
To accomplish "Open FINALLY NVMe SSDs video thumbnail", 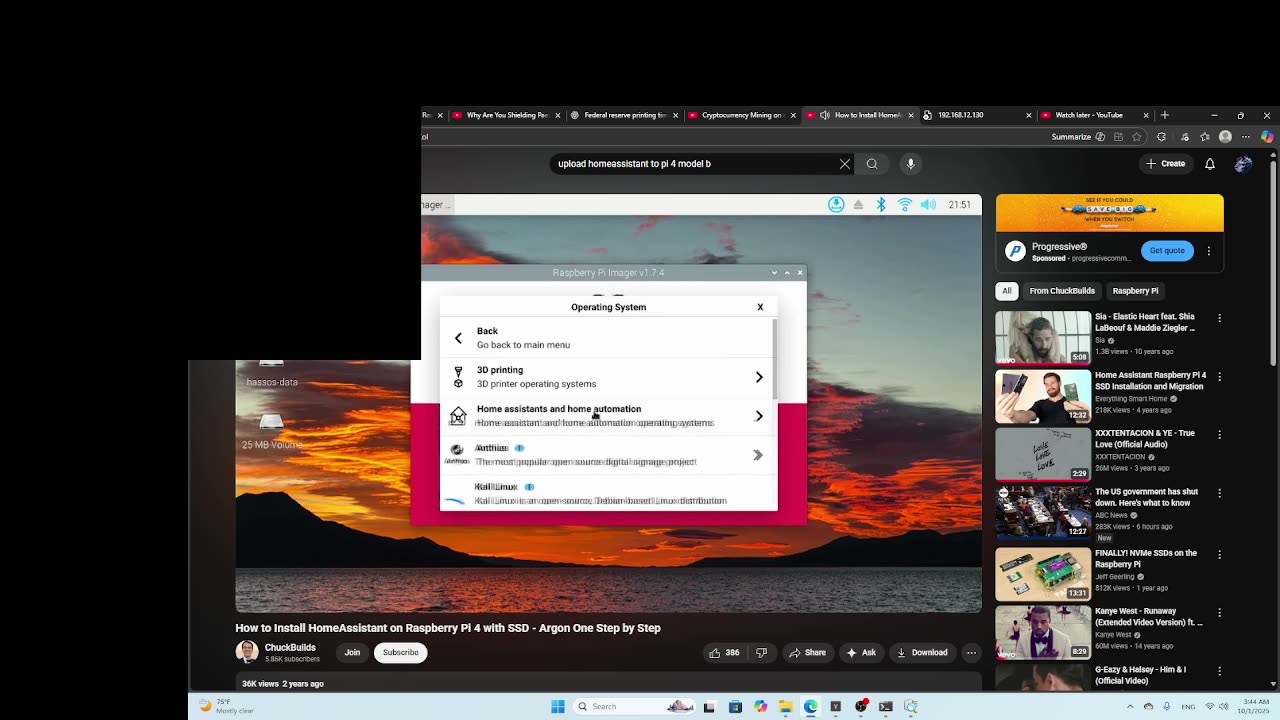I will (1042, 573).
